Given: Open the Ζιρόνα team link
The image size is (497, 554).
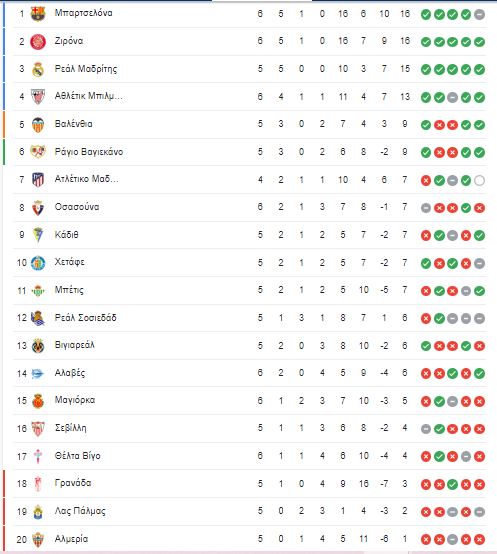Looking at the screenshot, I should (69, 41).
